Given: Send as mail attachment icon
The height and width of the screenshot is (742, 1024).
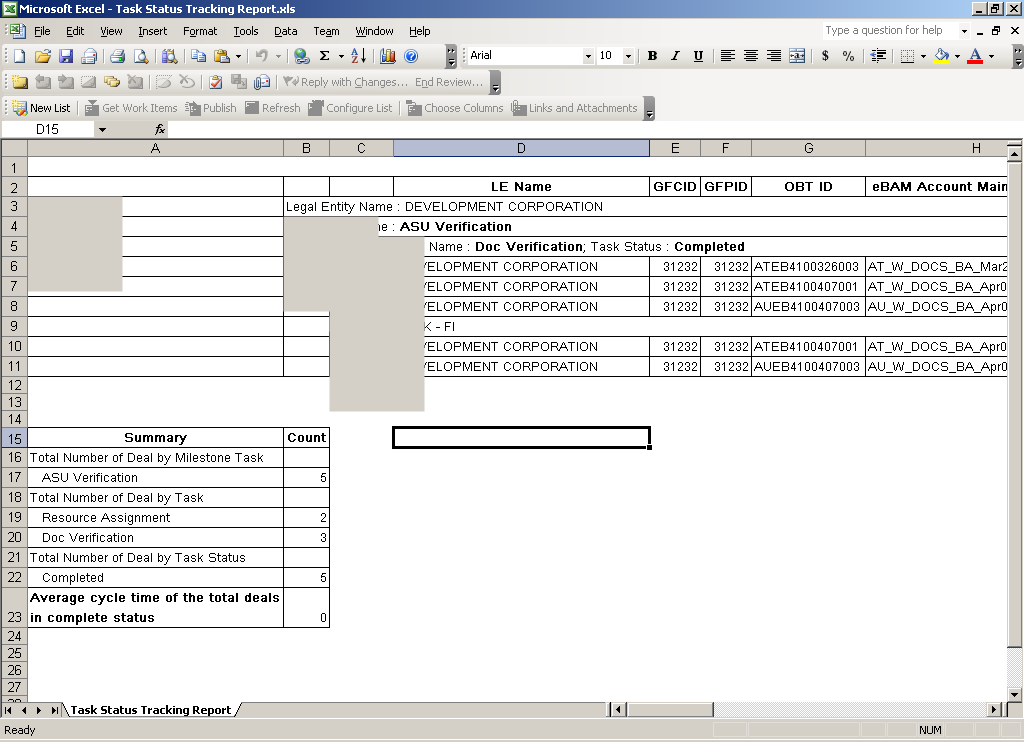Looking at the screenshot, I should (x=262, y=82).
